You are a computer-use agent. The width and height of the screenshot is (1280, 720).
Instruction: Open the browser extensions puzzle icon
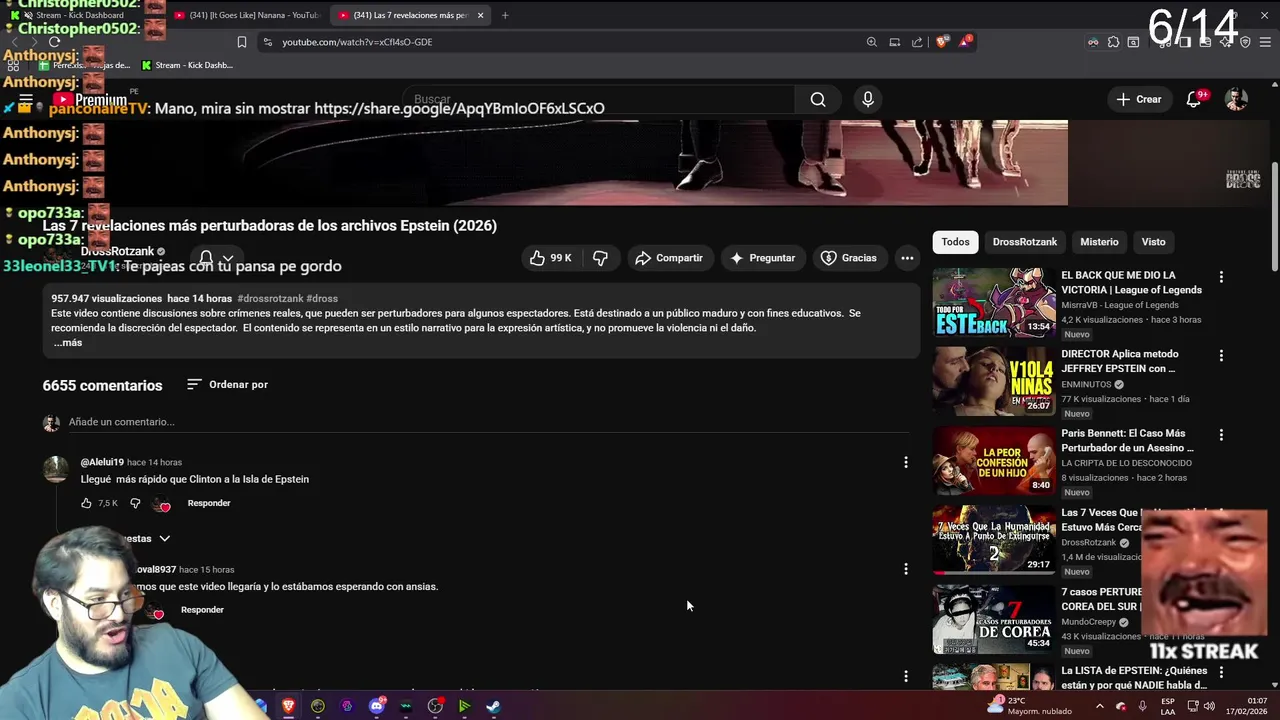1113,42
